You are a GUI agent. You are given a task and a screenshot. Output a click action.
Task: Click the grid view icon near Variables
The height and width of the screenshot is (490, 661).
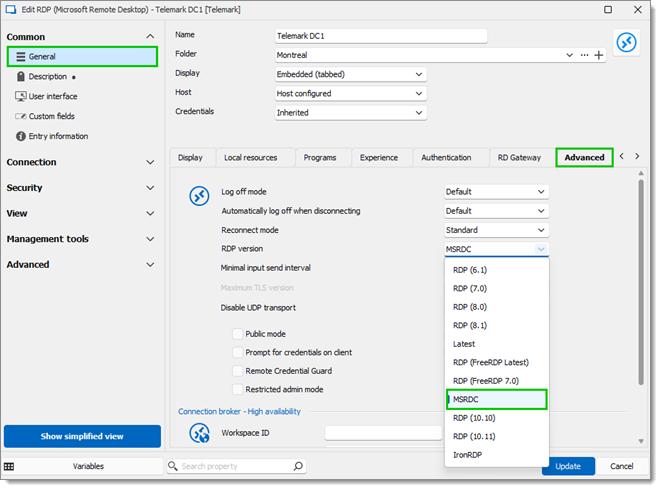point(9,466)
